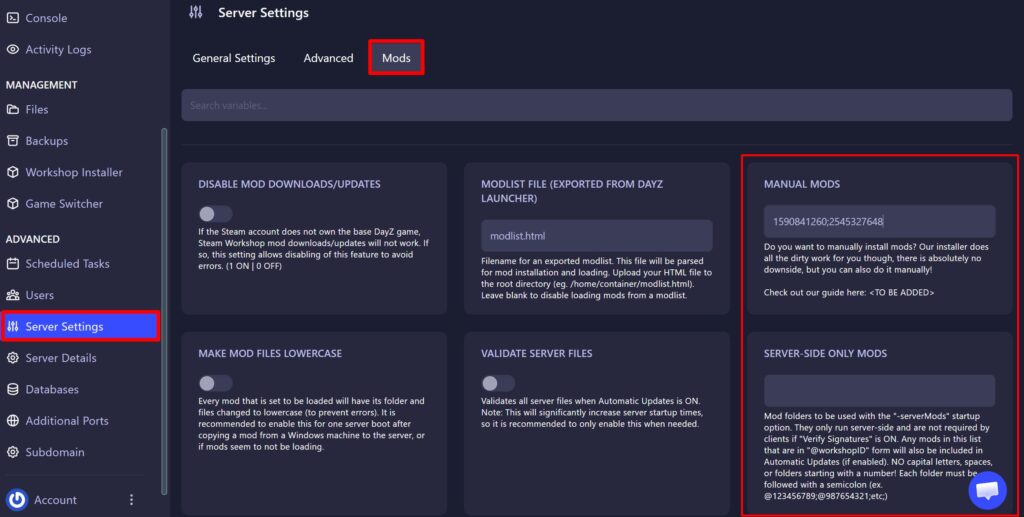This screenshot has height=517, width=1024.
Task: Click the Search variables field
Action: coord(596,105)
